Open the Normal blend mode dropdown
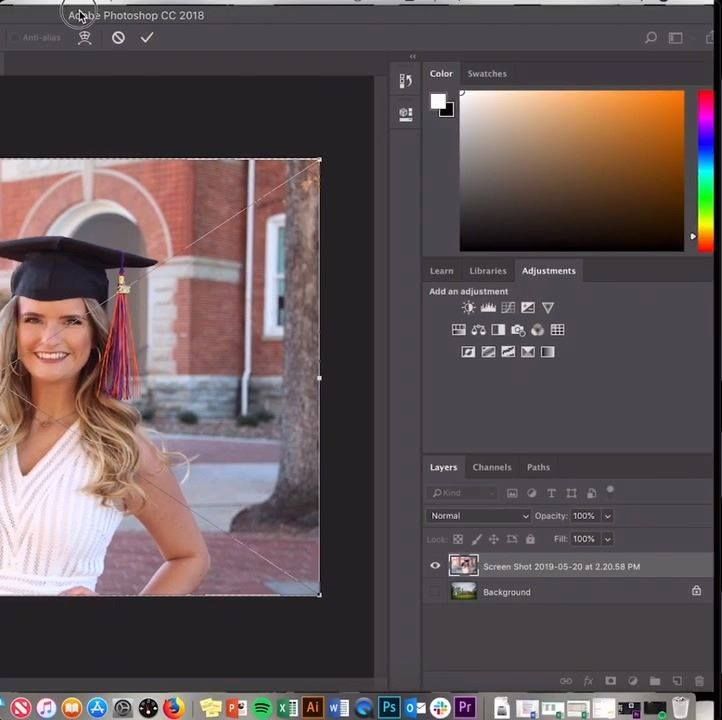 [478, 516]
